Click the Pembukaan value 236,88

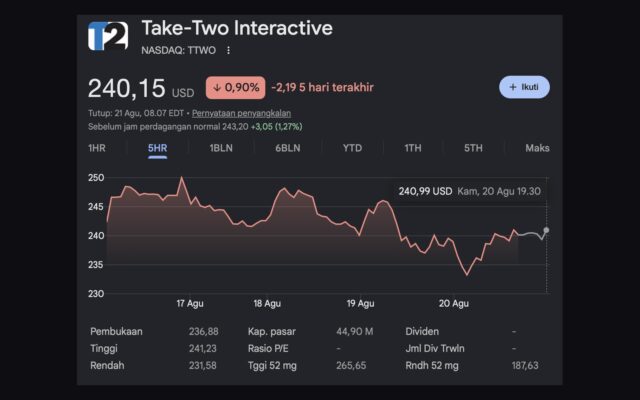(203, 331)
